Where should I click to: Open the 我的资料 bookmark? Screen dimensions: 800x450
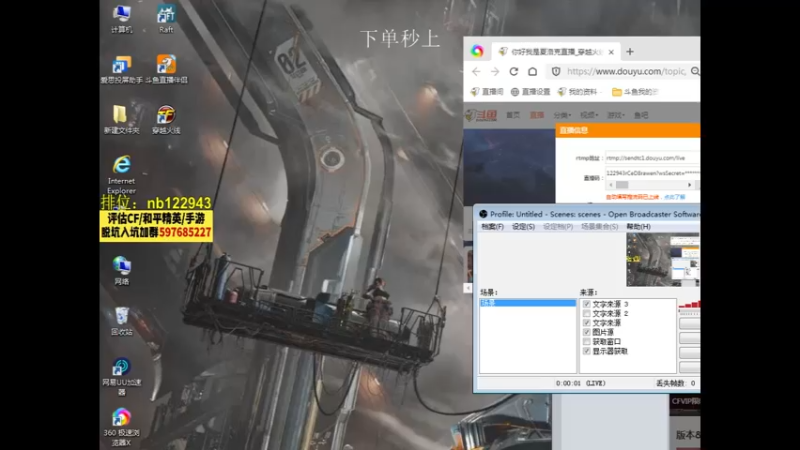[x=578, y=92]
